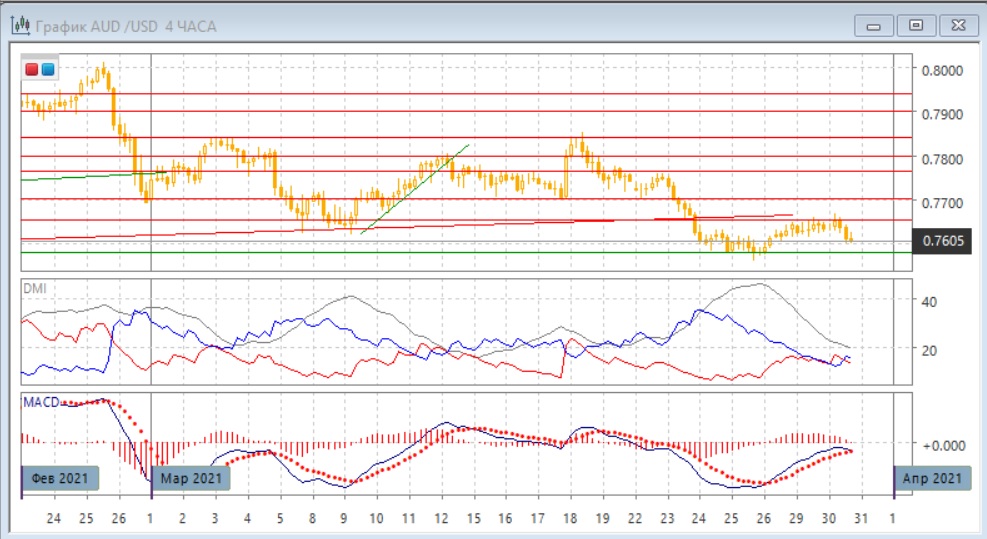987x539 pixels.
Task: Click the MACD indicator label
Action: [x=41, y=401]
